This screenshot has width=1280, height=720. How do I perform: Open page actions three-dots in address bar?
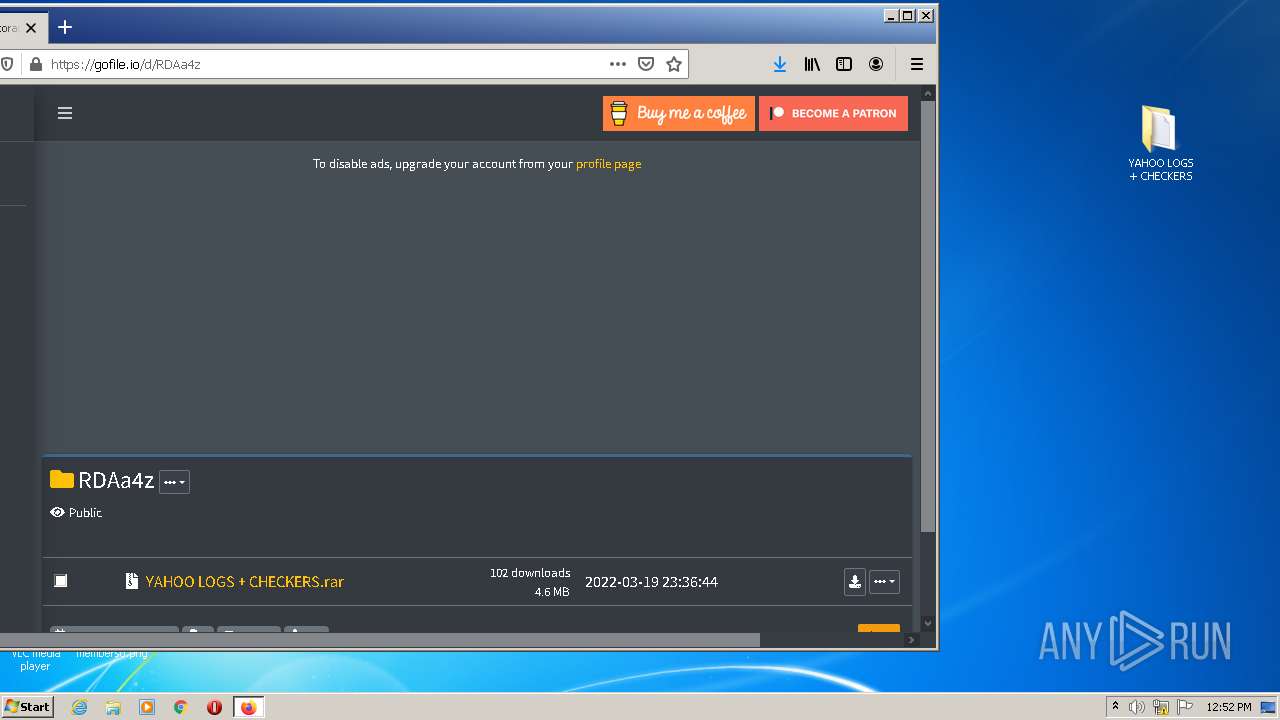click(x=618, y=64)
